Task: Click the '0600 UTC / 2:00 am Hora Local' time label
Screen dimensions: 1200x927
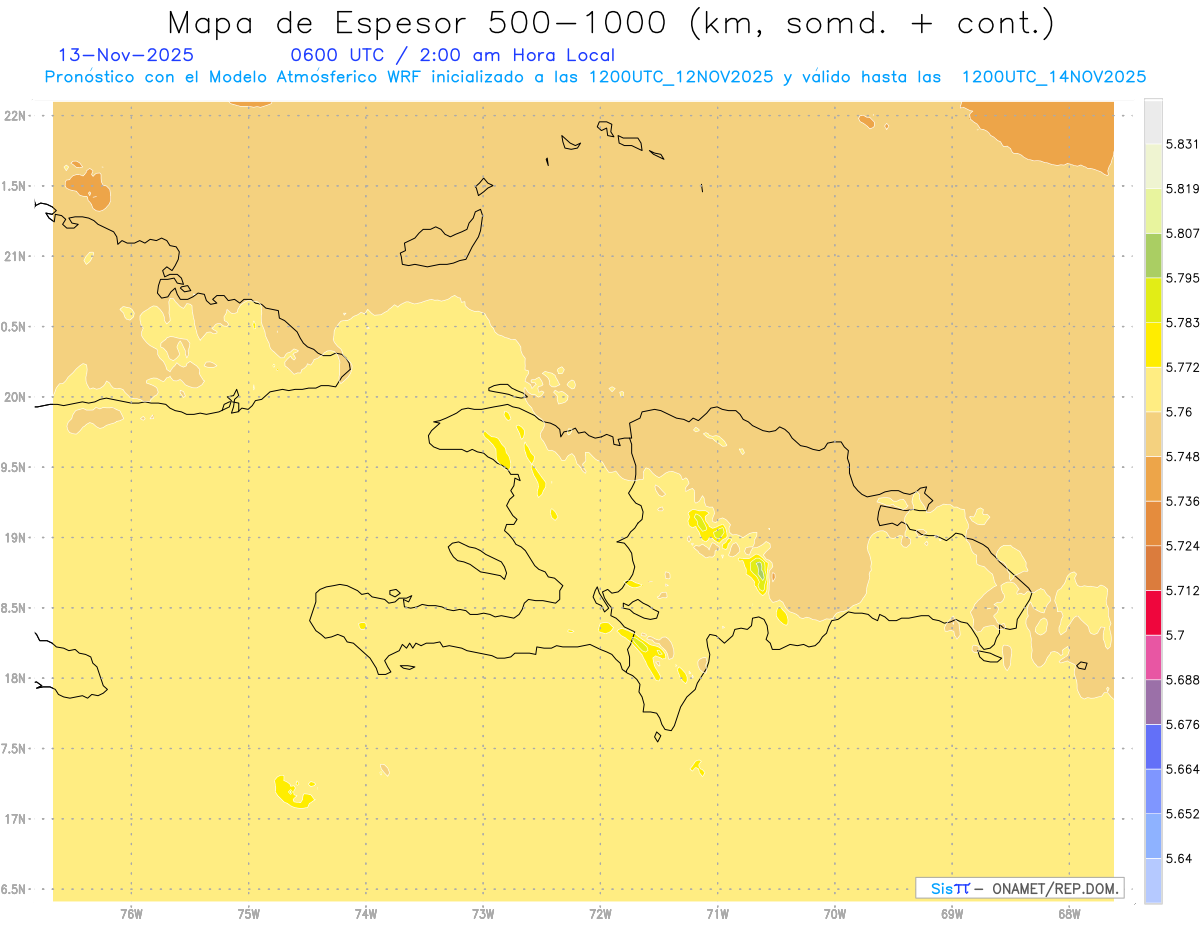Action: [x=452, y=56]
